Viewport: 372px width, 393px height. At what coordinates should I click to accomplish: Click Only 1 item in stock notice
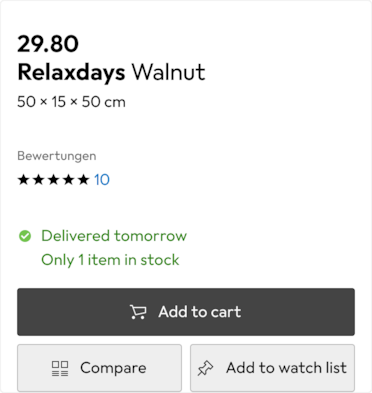click(110, 260)
